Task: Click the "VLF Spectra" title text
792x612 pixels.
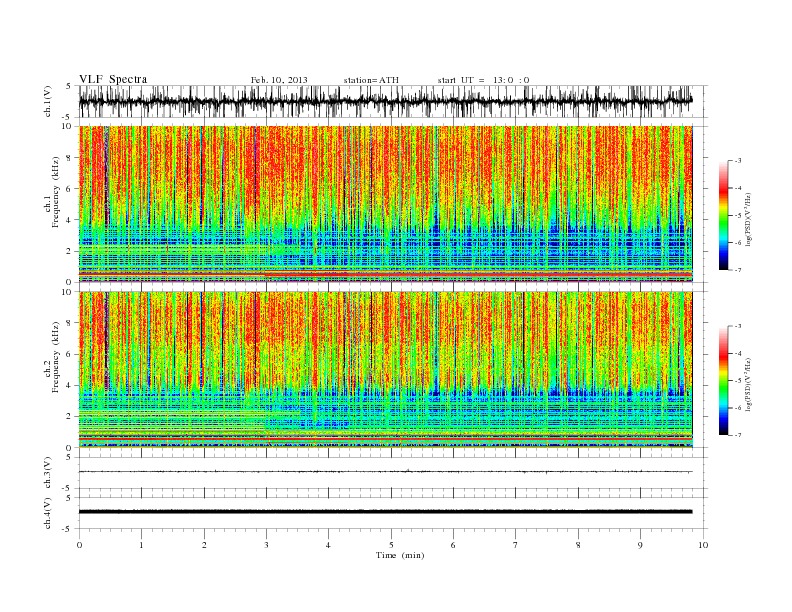Action: click(113, 79)
